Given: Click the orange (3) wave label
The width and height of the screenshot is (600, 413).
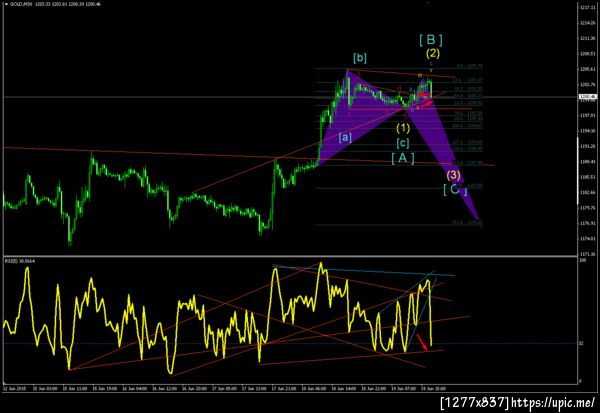Looking at the screenshot, I should coord(453,175).
